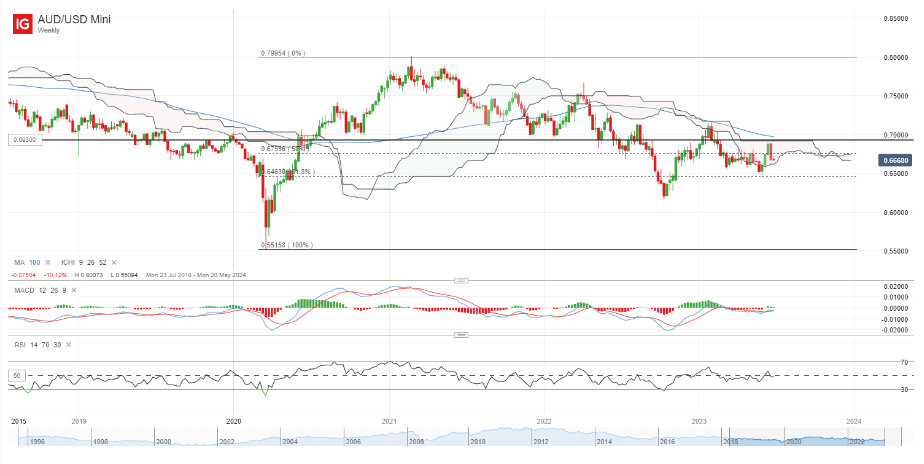The width and height of the screenshot is (924, 464).
Task: Open MACD indicator settings label
Action: [x=23, y=289]
